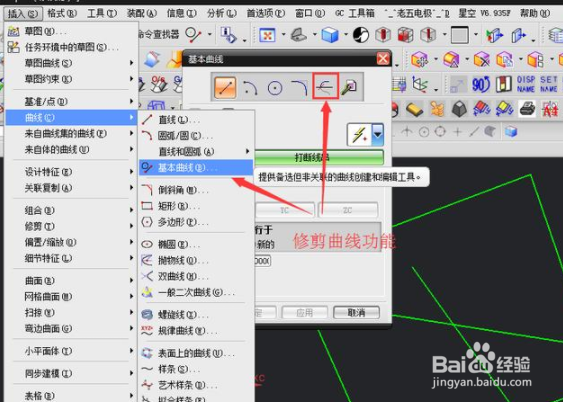Toggle the arc center snap point

coord(424,132)
